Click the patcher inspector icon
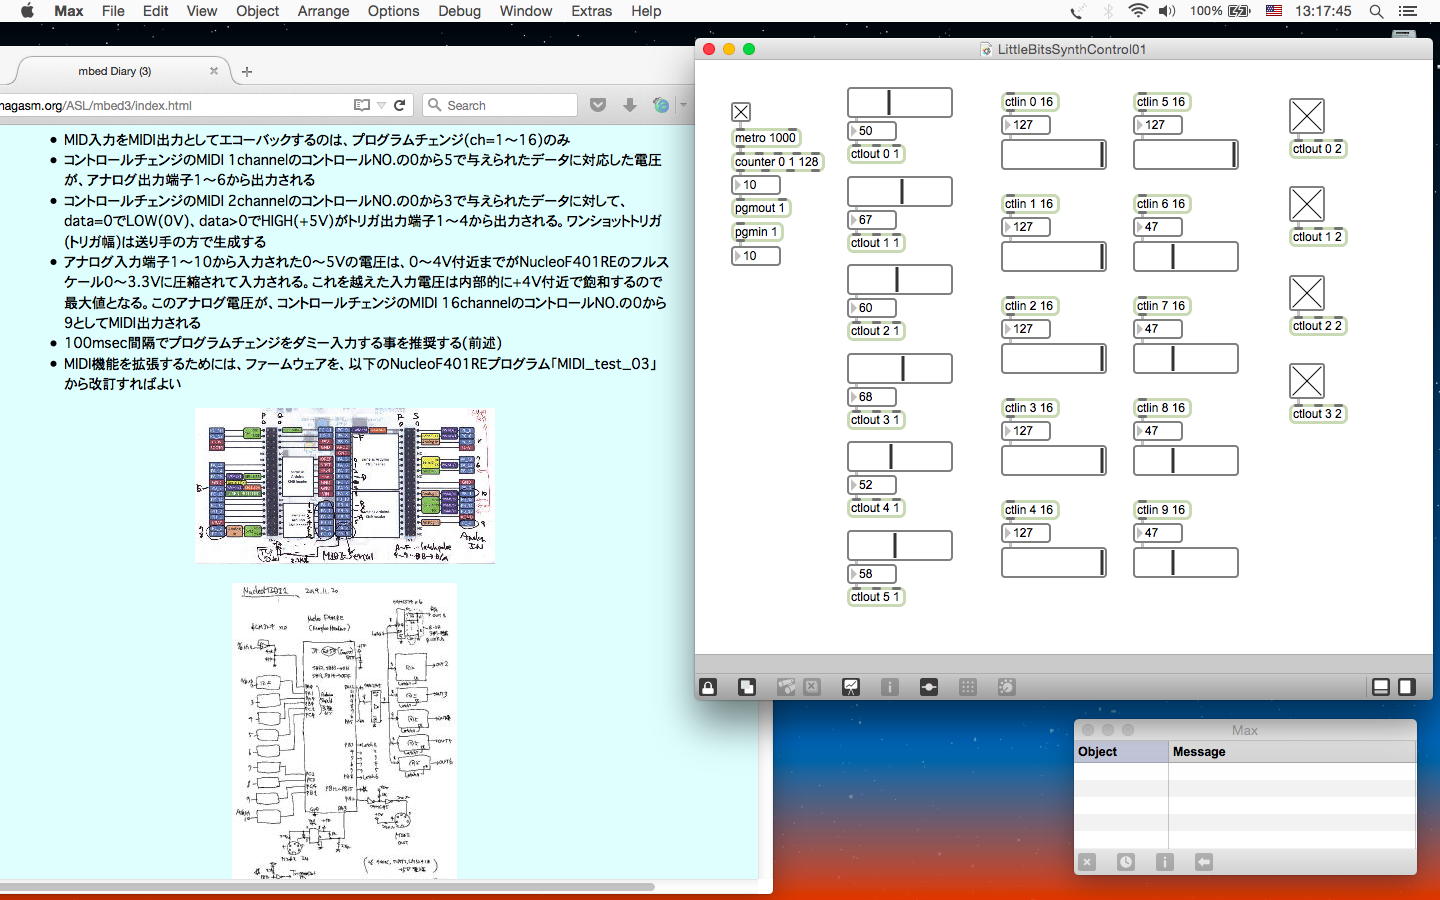The width and height of the screenshot is (1440, 900). point(889,687)
